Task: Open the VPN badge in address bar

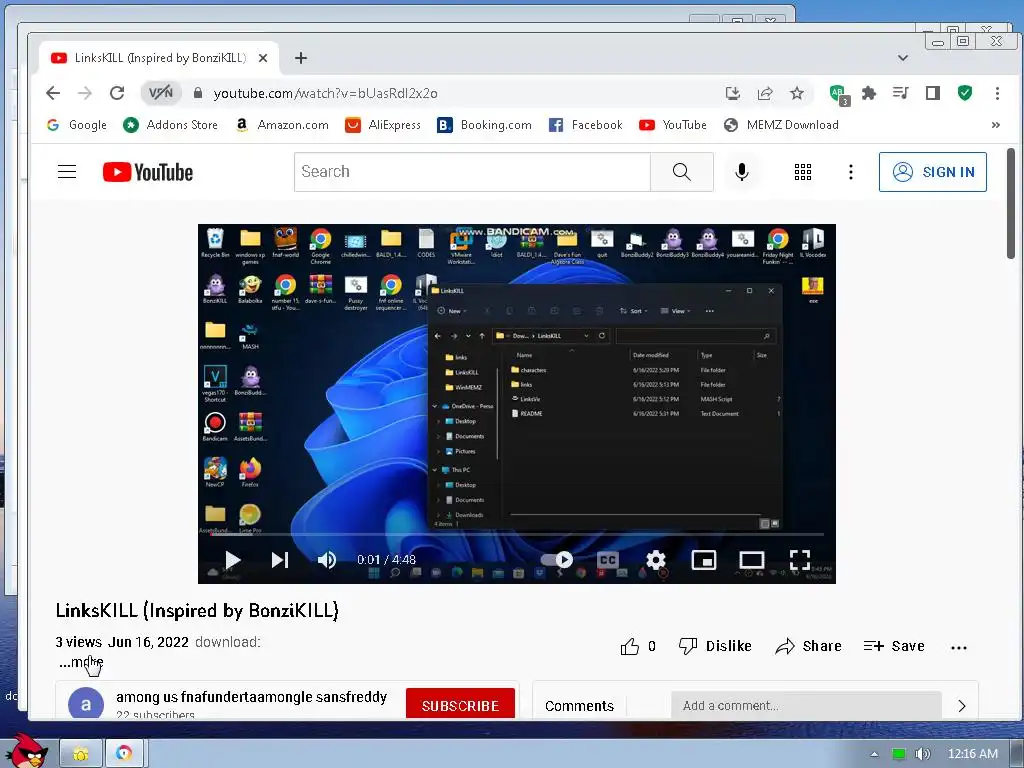Action: (x=161, y=93)
